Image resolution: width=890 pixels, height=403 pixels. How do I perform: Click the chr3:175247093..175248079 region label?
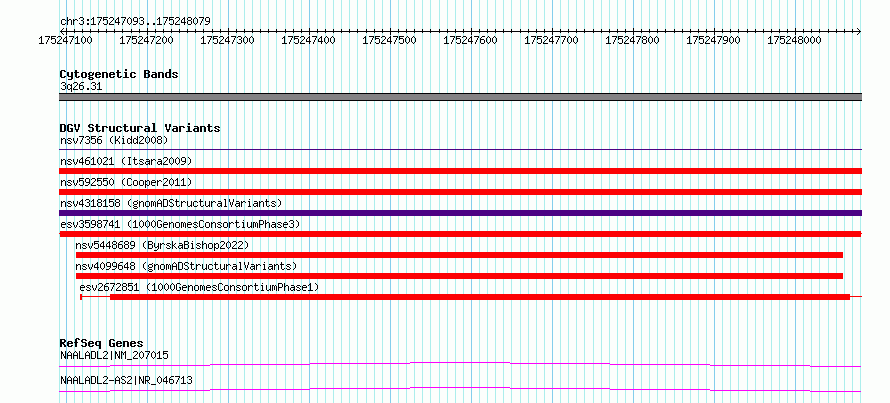136,21
